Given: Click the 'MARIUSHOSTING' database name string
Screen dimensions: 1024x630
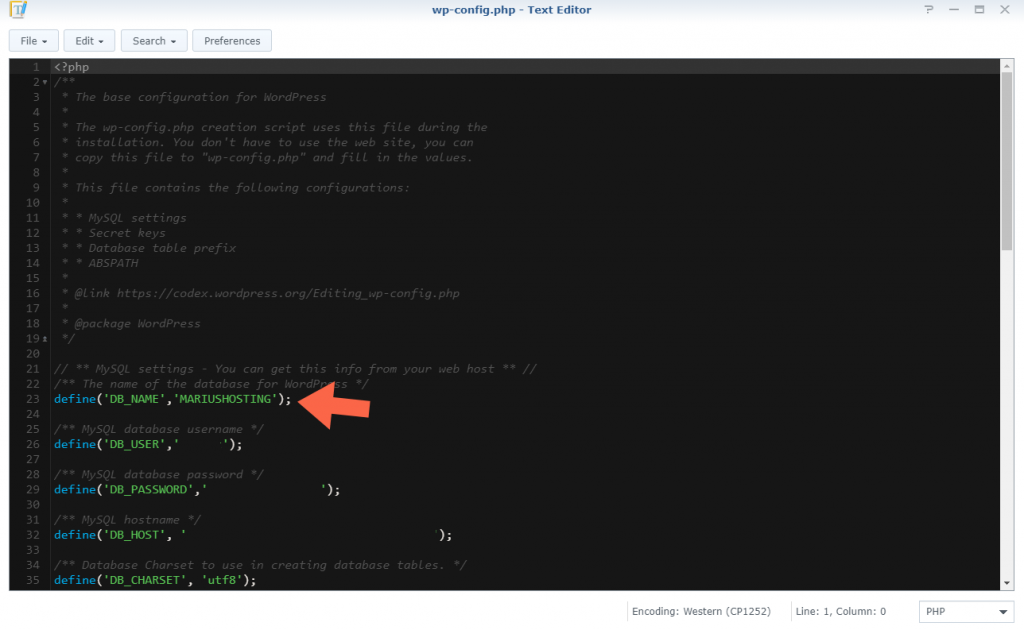Looking at the screenshot, I should [x=225, y=399].
